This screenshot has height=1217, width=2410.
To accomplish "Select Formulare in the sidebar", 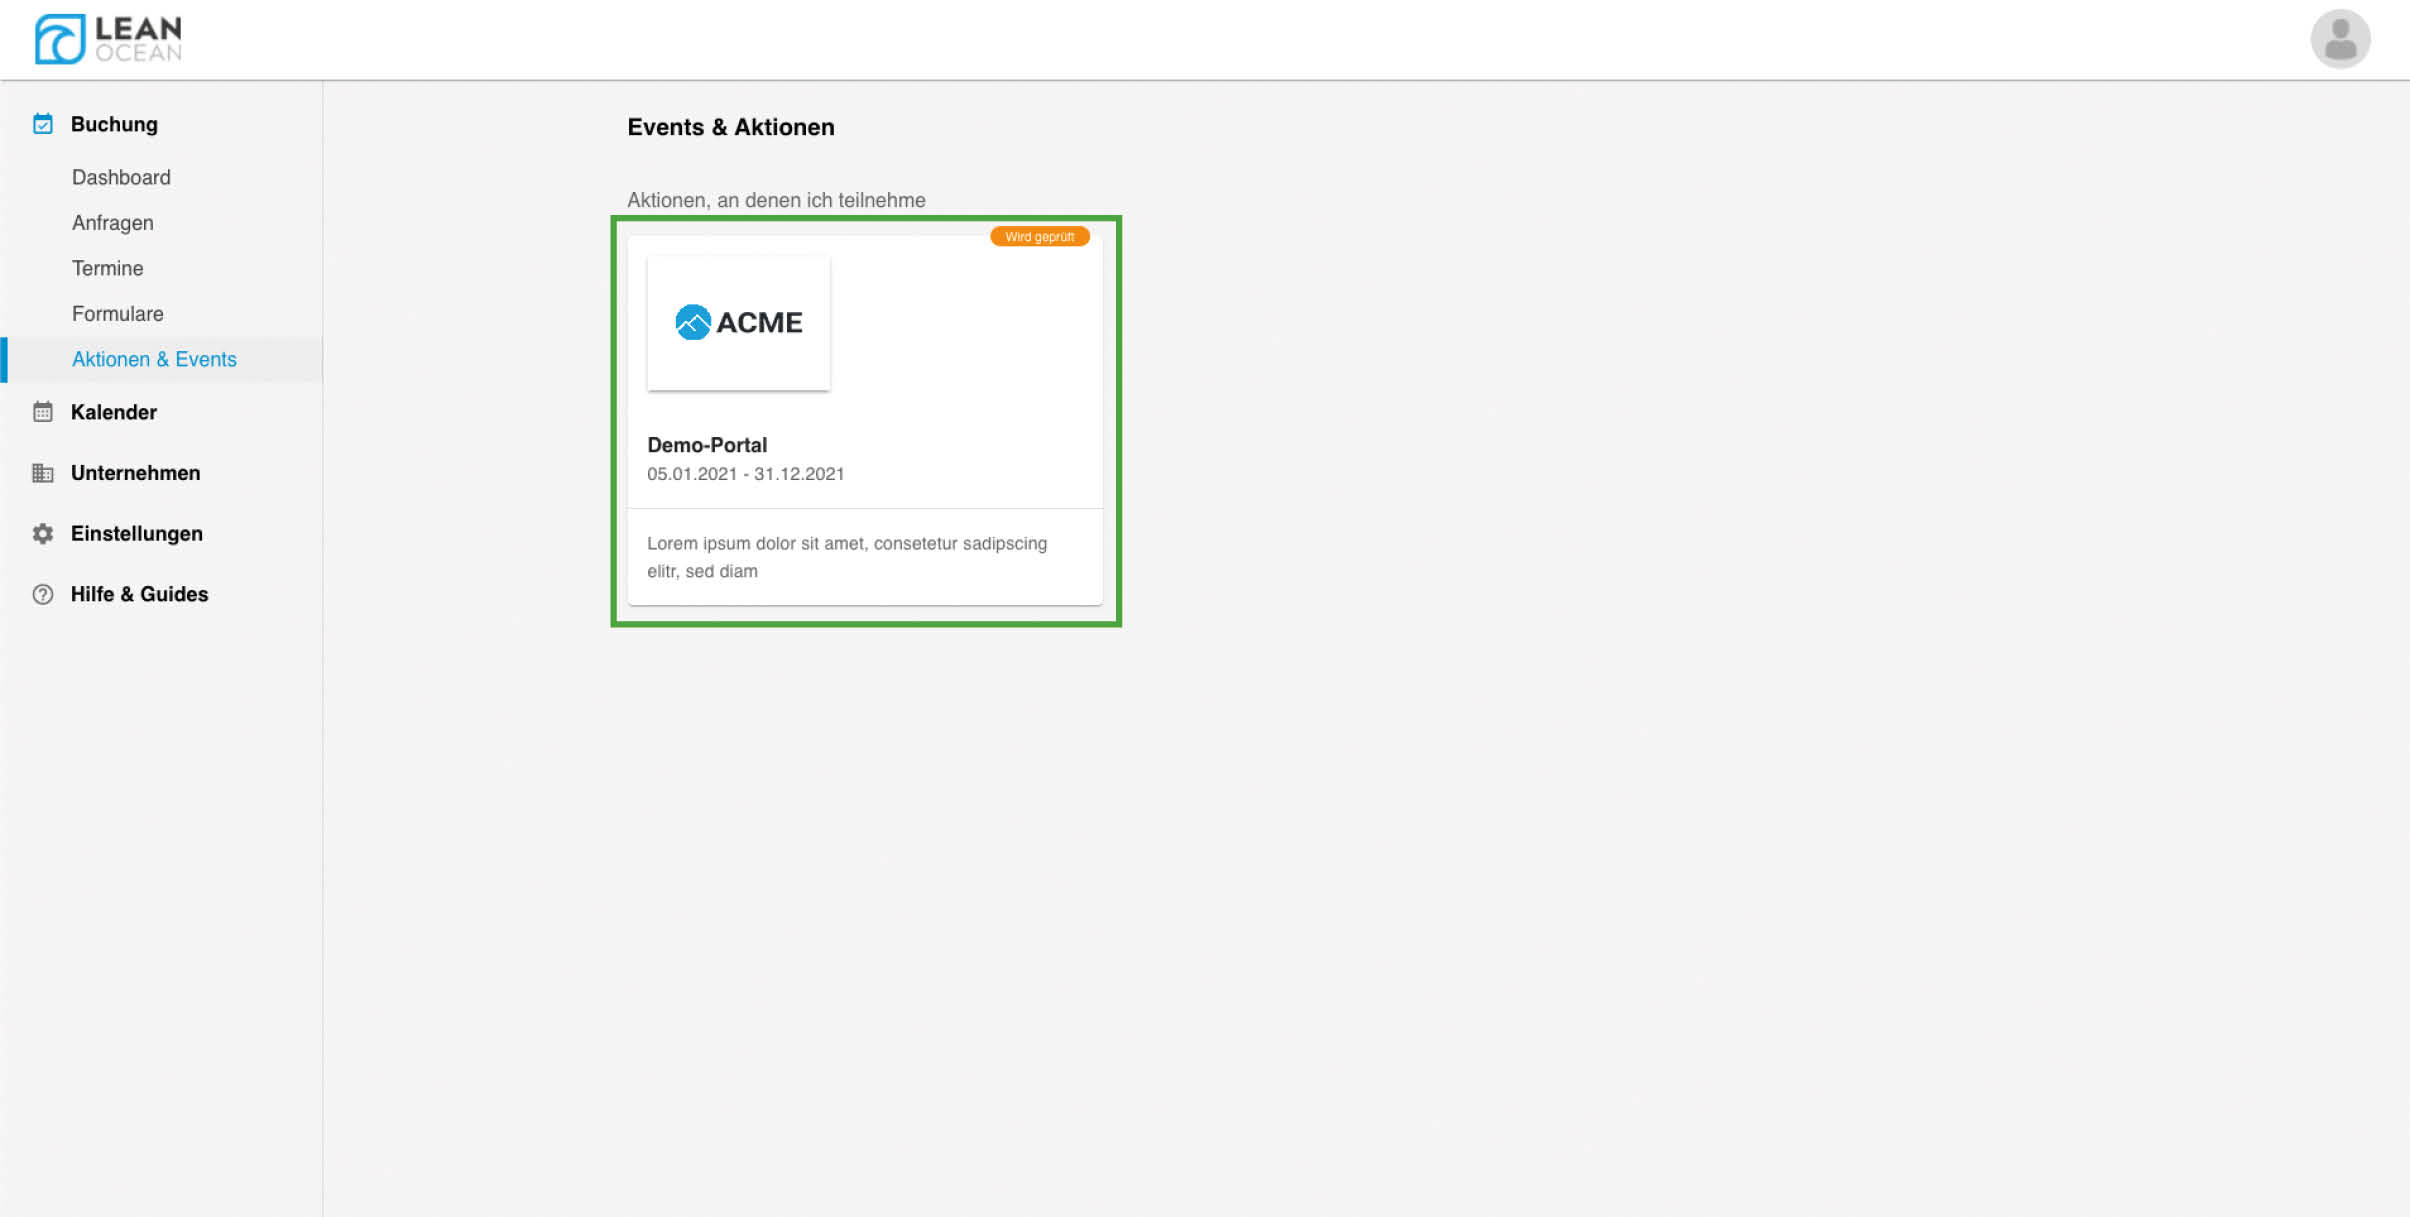I will point(117,314).
